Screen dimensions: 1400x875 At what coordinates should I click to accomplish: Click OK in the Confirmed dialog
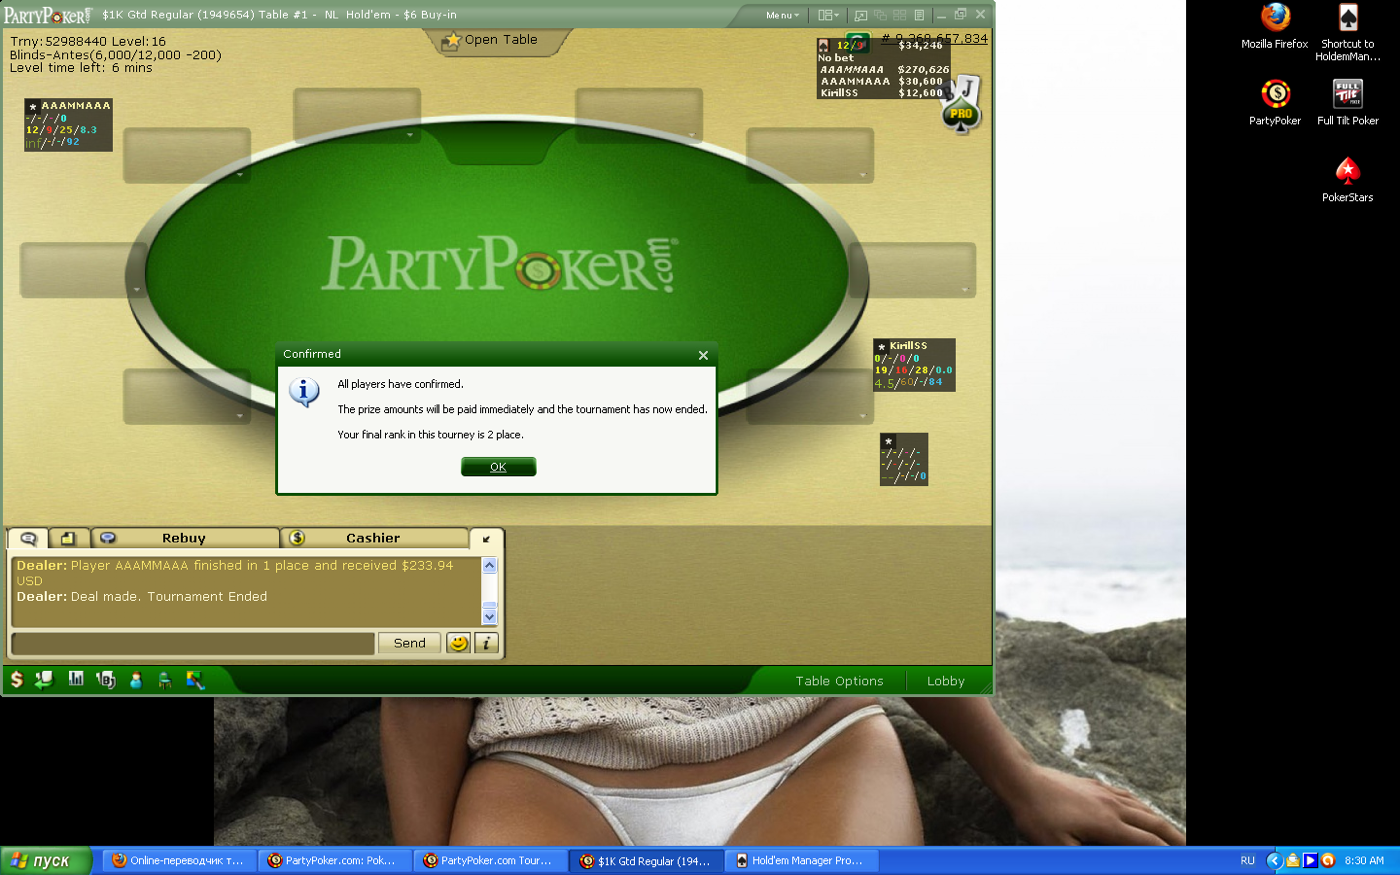click(498, 467)
